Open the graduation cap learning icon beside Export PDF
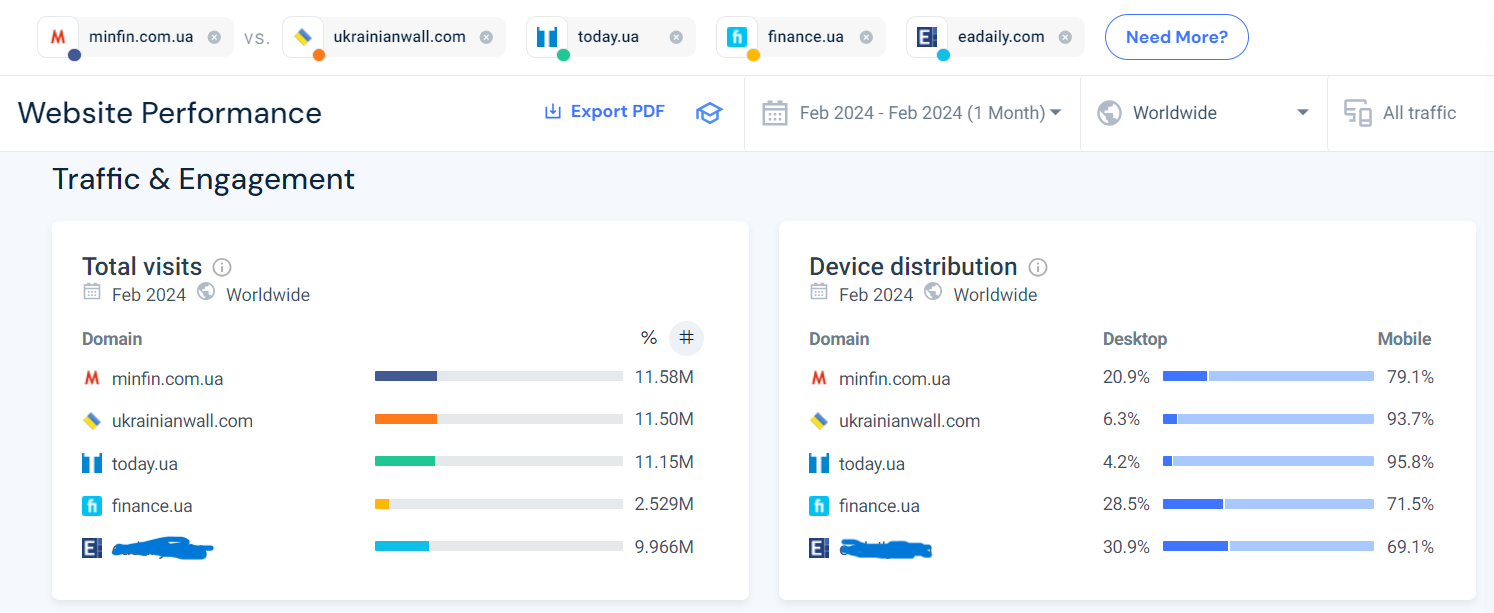The width and height of the screenshot is (1494, 613). [x=709, y=112]
